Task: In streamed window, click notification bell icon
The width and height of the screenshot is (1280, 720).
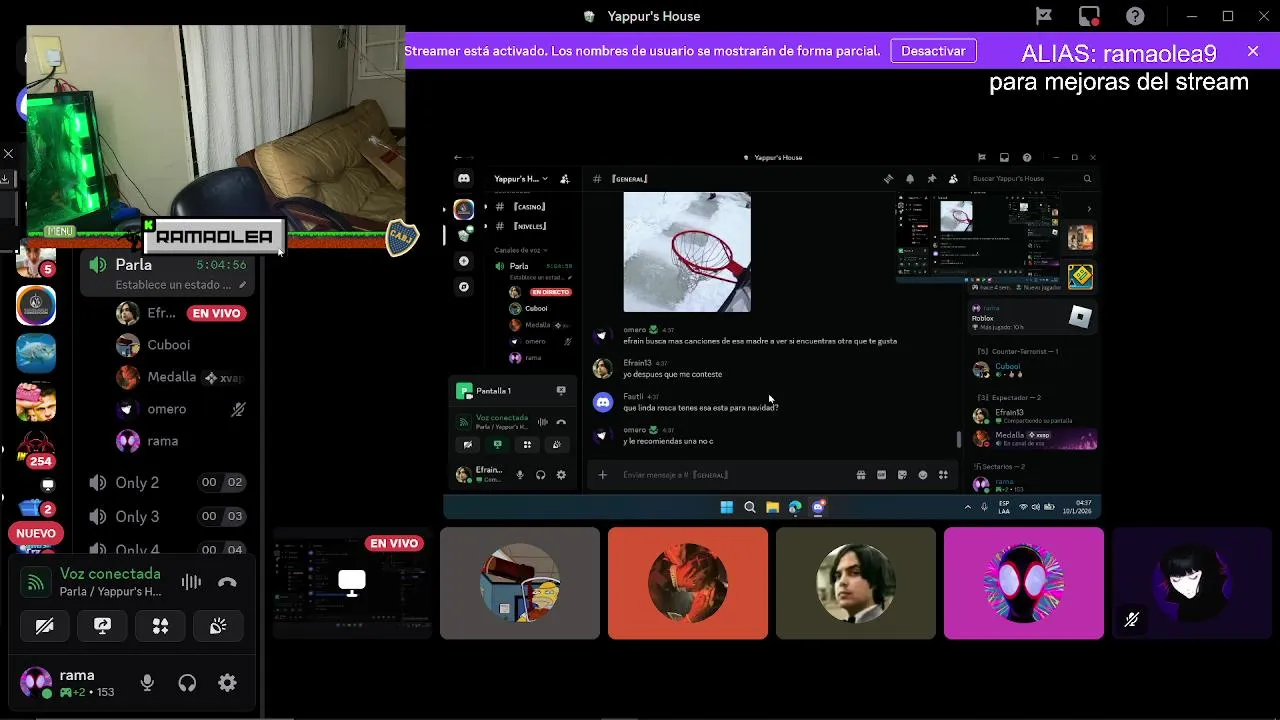Action: click(x=910, y=179)
